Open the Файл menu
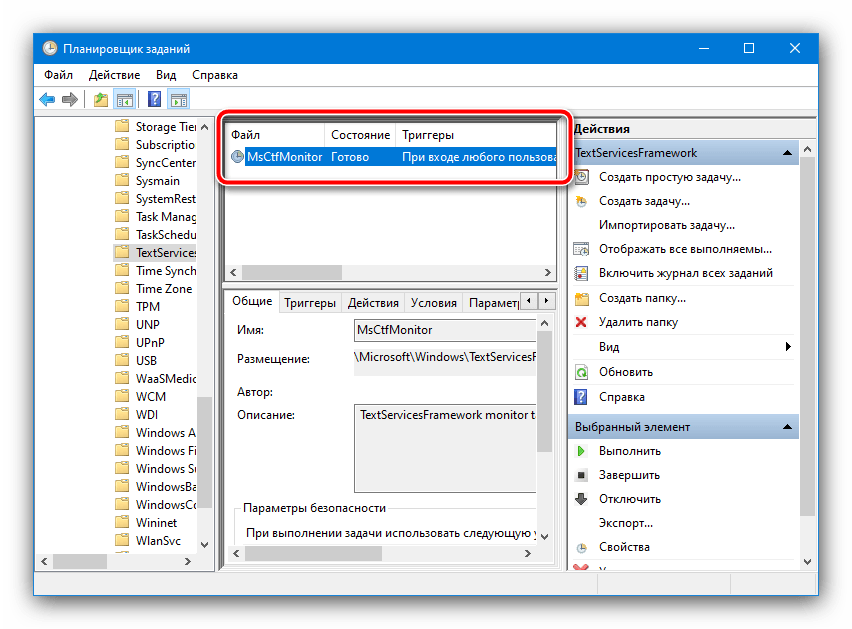The height and width of the screenshot is (629, 852). click(59, 75)
